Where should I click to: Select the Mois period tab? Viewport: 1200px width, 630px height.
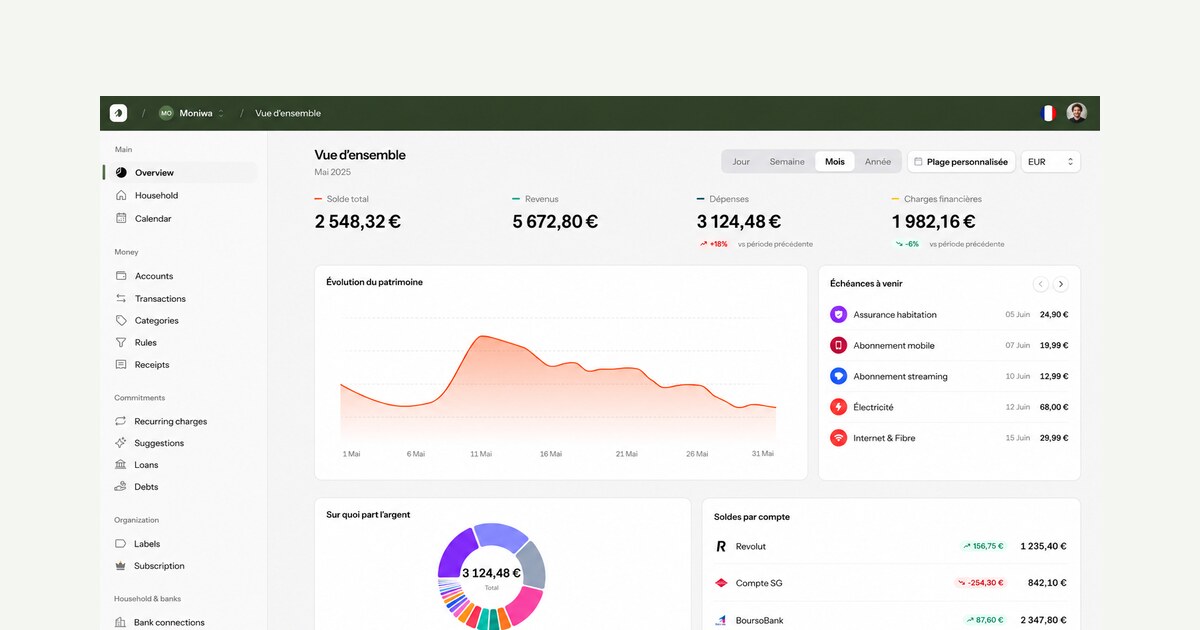point(835,162)
